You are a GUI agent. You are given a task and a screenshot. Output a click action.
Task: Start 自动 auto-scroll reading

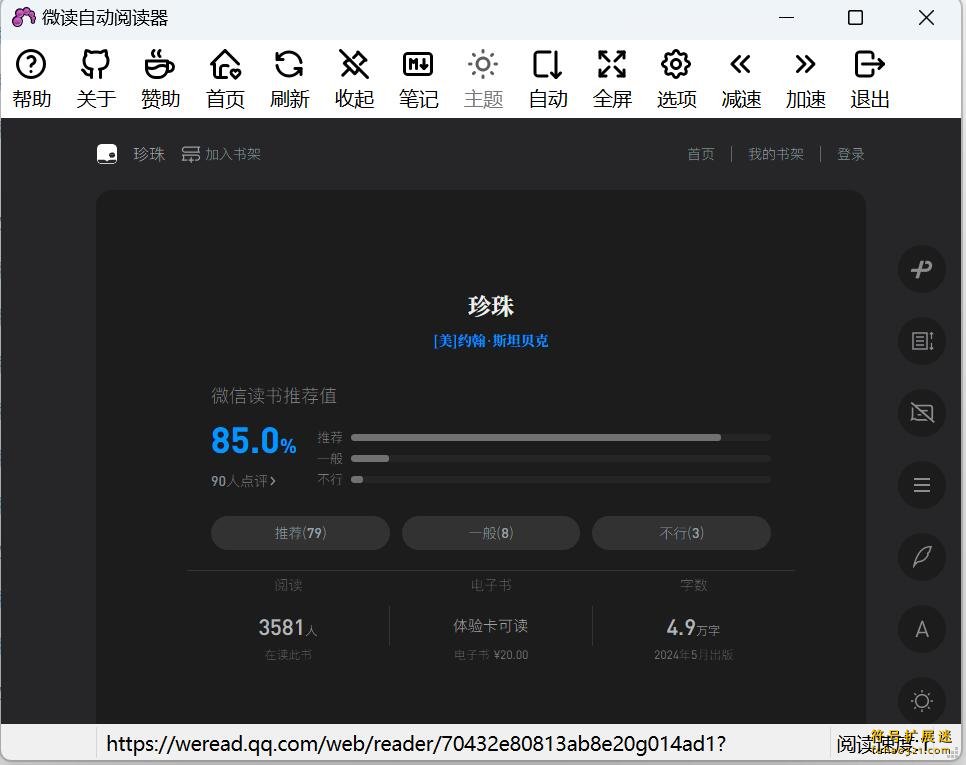tap(548, 79)
